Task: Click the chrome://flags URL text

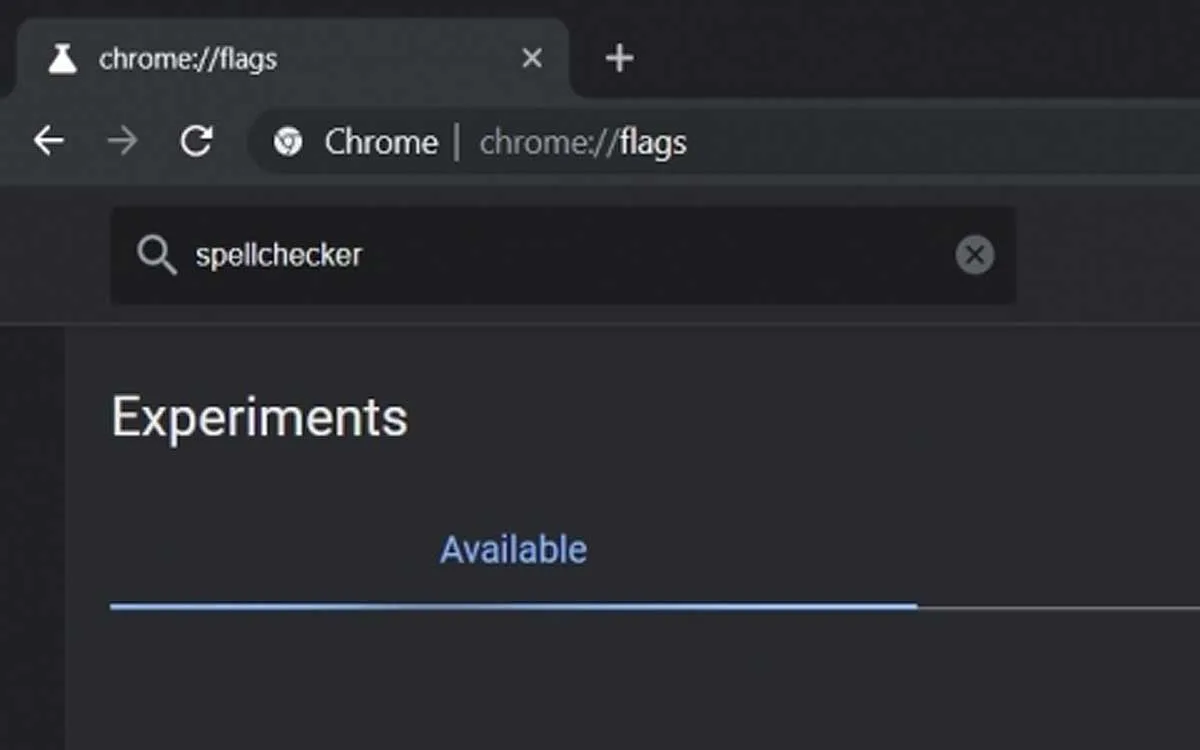Action: tap(583, 143)
